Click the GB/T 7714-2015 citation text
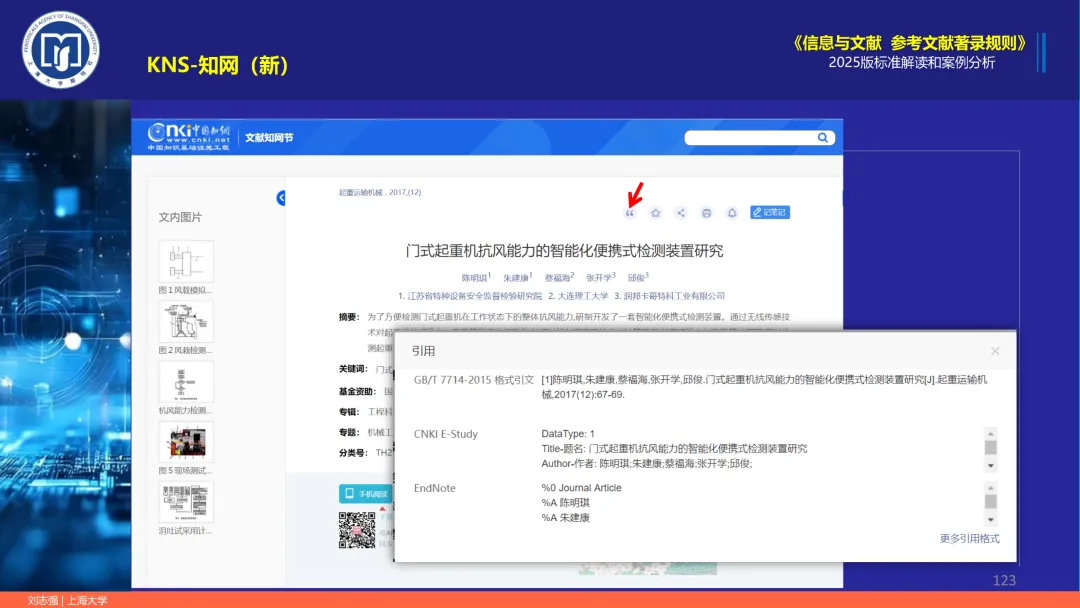The image size is (1080, 608). tap(764, 387)
